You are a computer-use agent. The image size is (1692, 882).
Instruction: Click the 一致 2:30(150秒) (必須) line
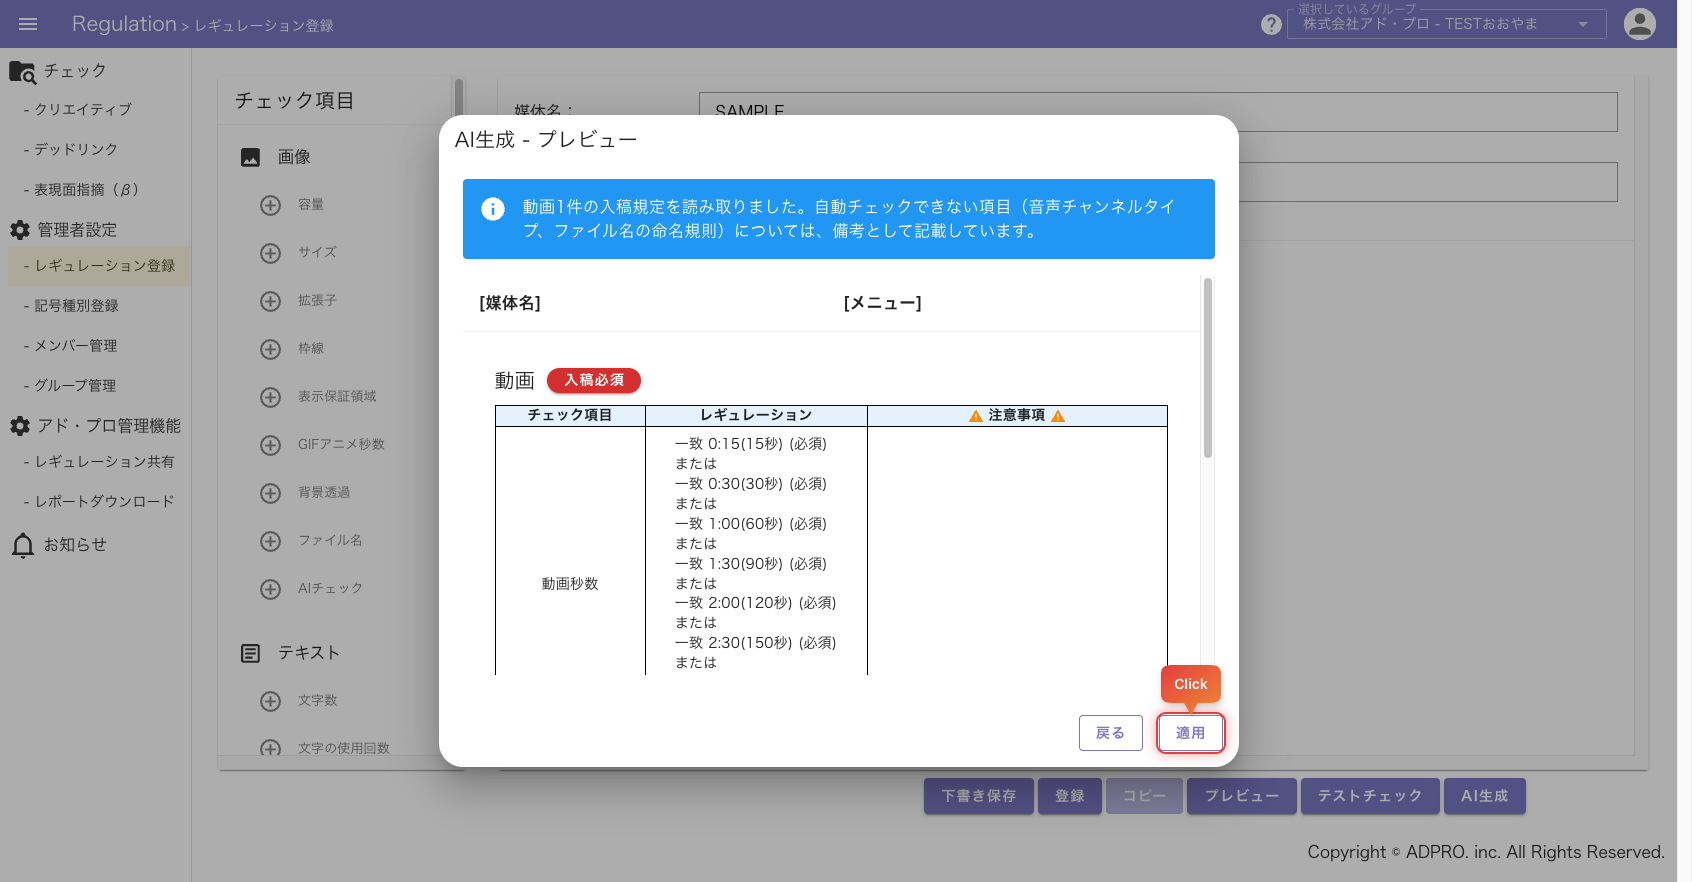756,643
